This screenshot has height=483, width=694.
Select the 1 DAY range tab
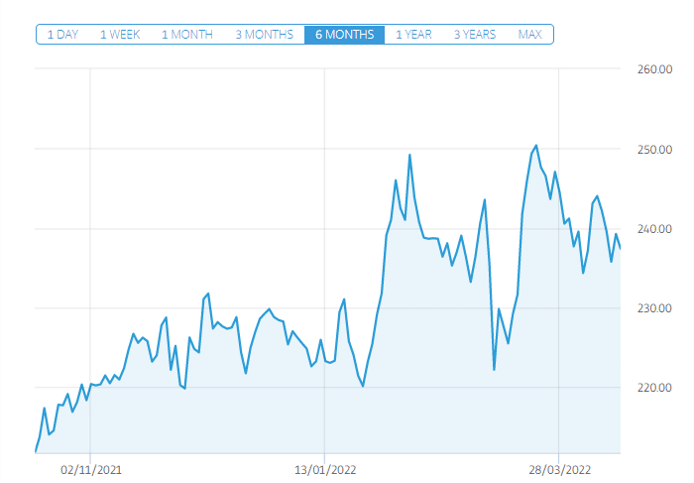pyautogui.click(x=62, y=35)
